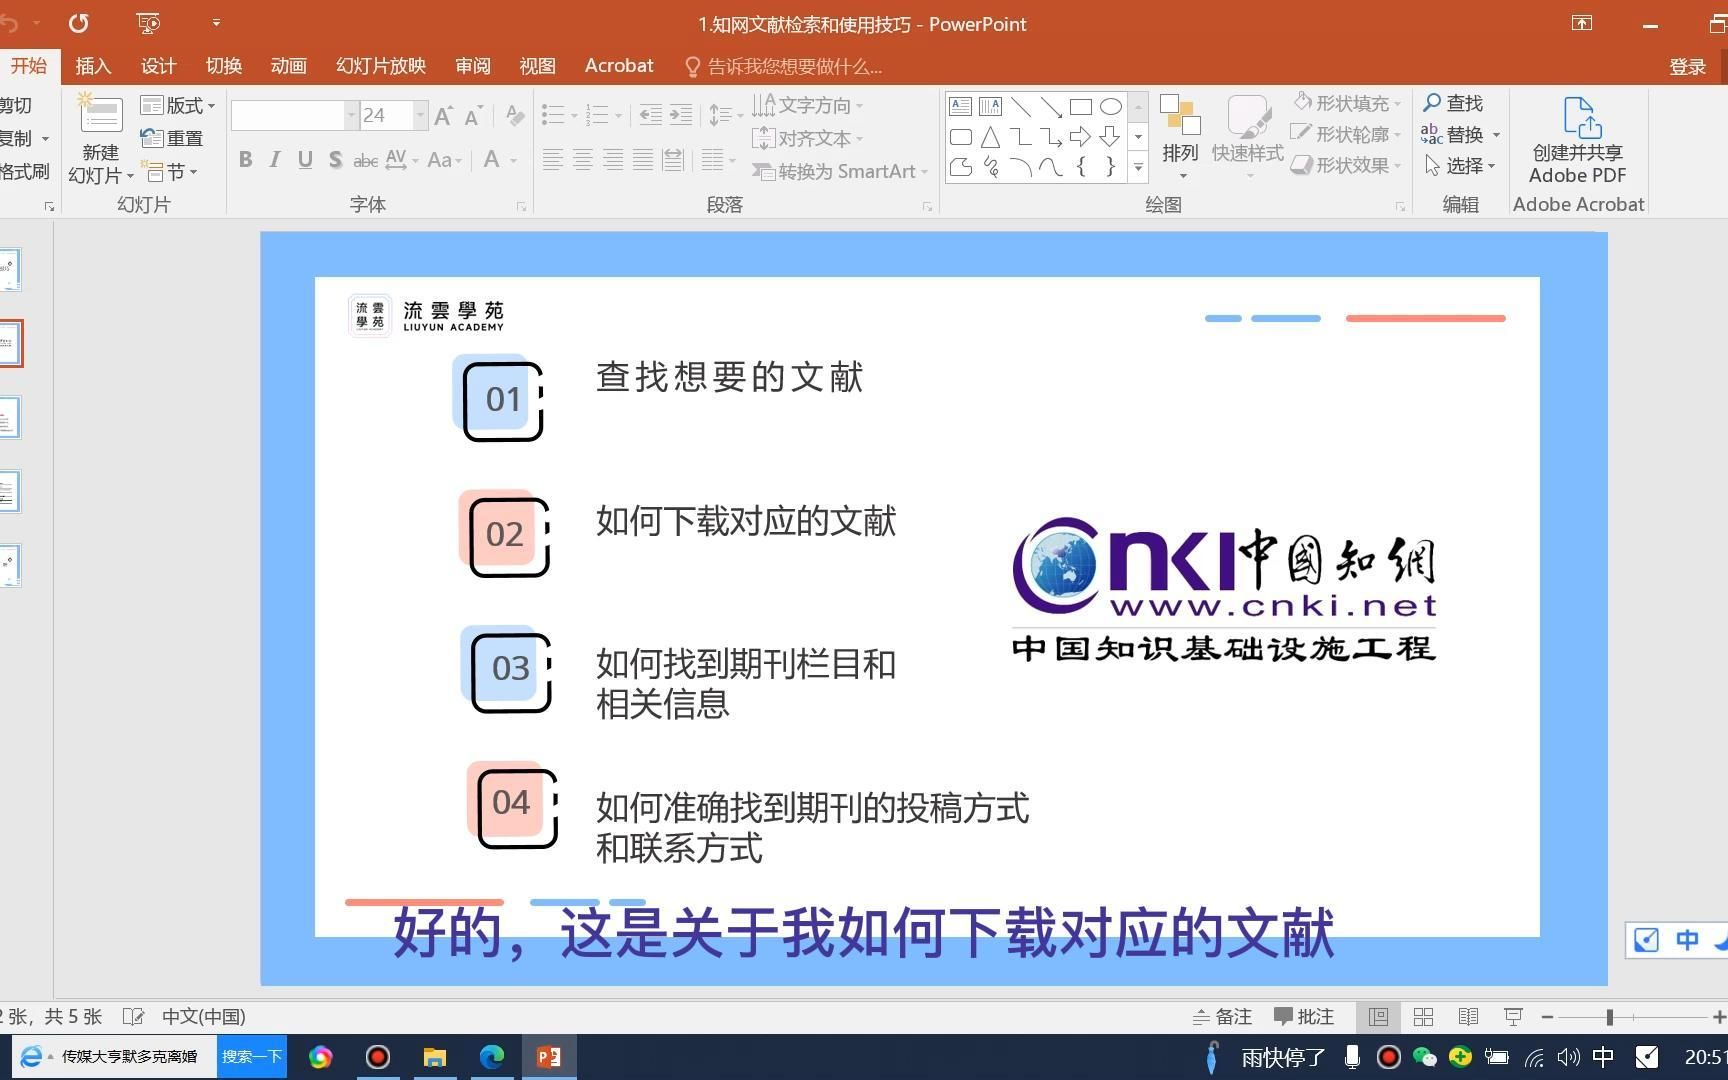Open 文字方向 text direction dropdown

[x=808, y=105]
